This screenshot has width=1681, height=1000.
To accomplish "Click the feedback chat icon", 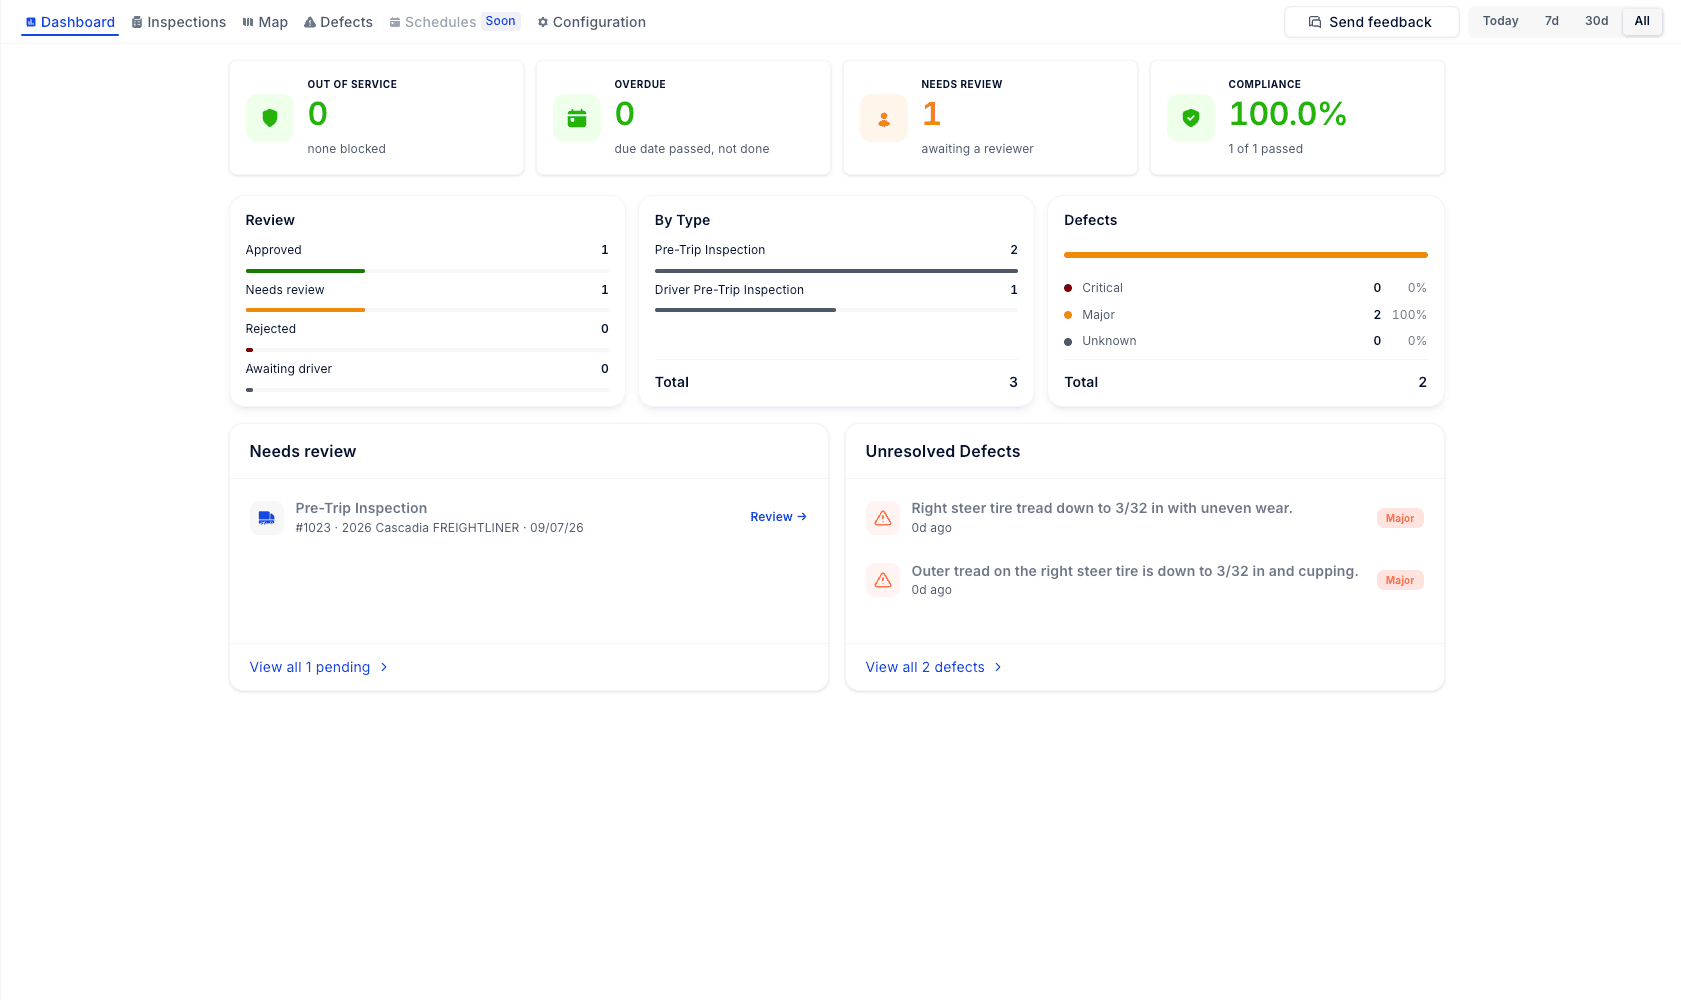I will pos(1315,22).
